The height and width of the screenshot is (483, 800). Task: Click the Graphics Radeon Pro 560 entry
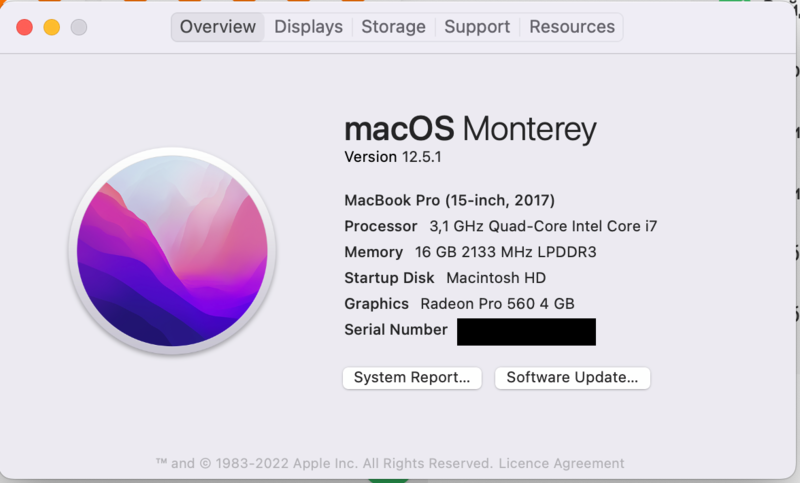click(x=459, y=304)
